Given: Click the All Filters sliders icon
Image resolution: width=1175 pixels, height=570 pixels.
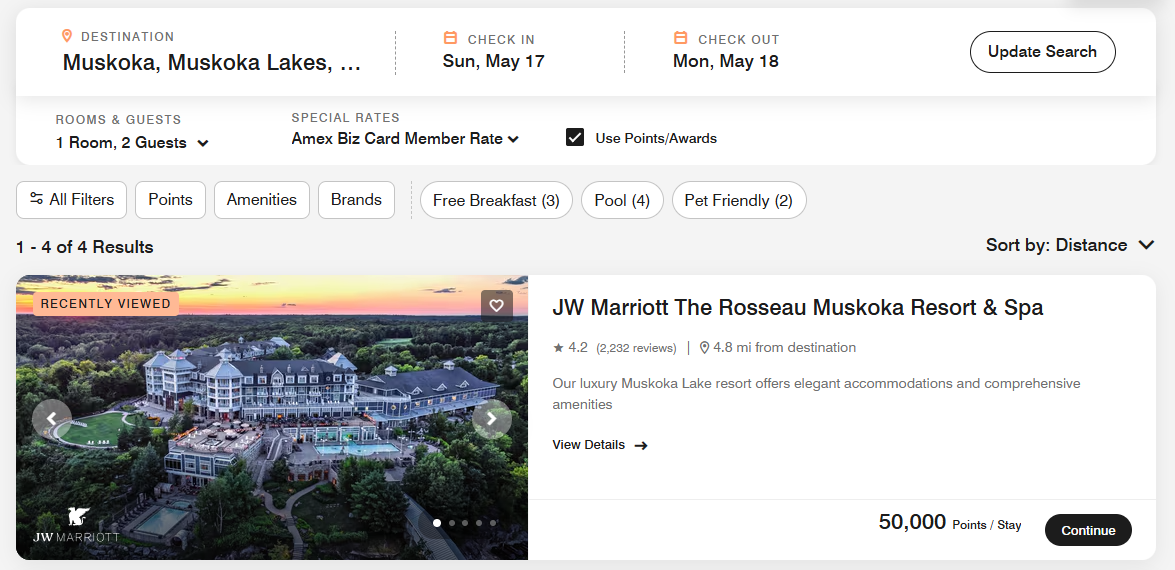Looking at the screenshot, I should [x=36, y=198].
